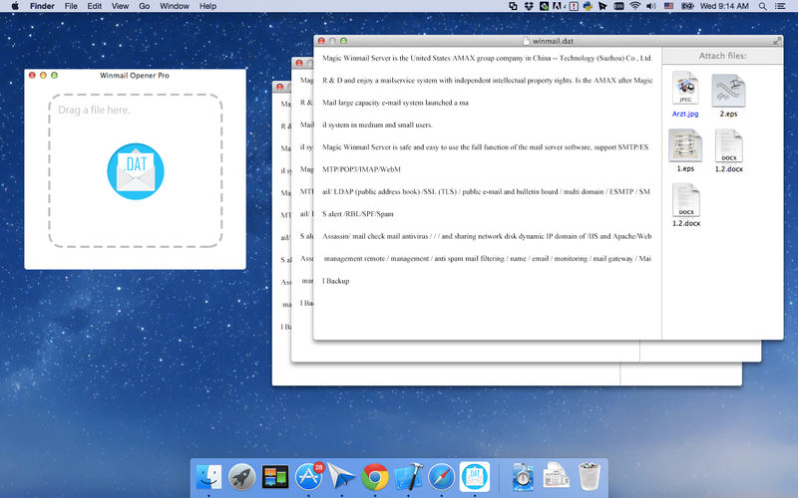798x498 pixels.
Task: Open the volume control in menu bar
Action: (651, 6)
